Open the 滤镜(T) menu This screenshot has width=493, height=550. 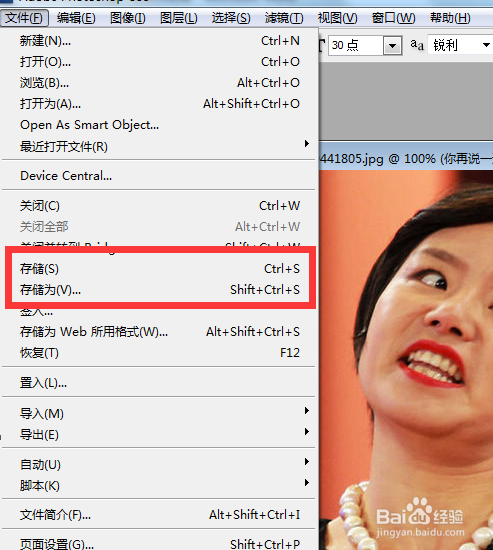pyautogui.click(x=284, y=18)
